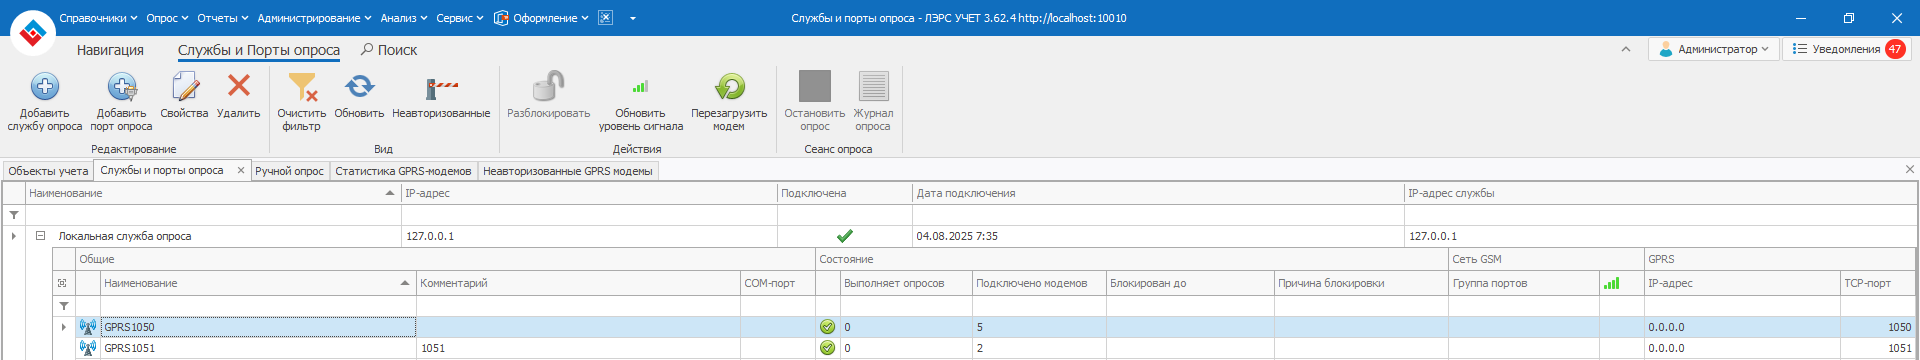Image resolution: width=1920 pixels, height=360 pixels.
Task: Sort by IP-адрес column header
Action: click(589, 193)
